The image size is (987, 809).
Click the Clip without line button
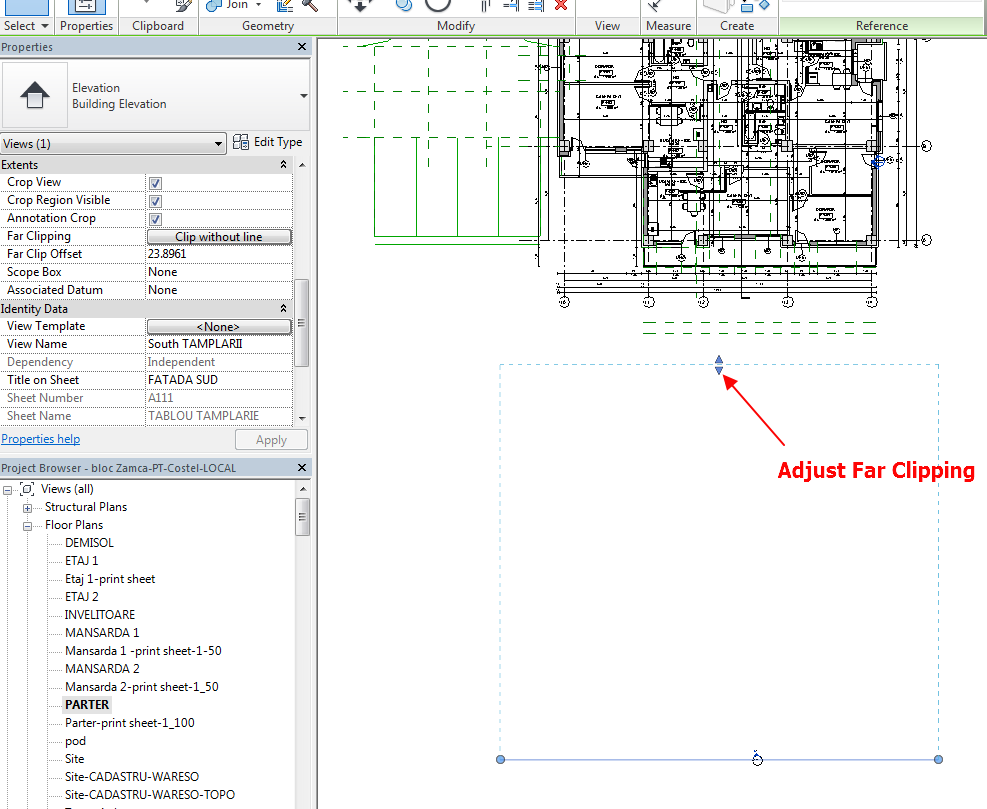click(219, 237)
